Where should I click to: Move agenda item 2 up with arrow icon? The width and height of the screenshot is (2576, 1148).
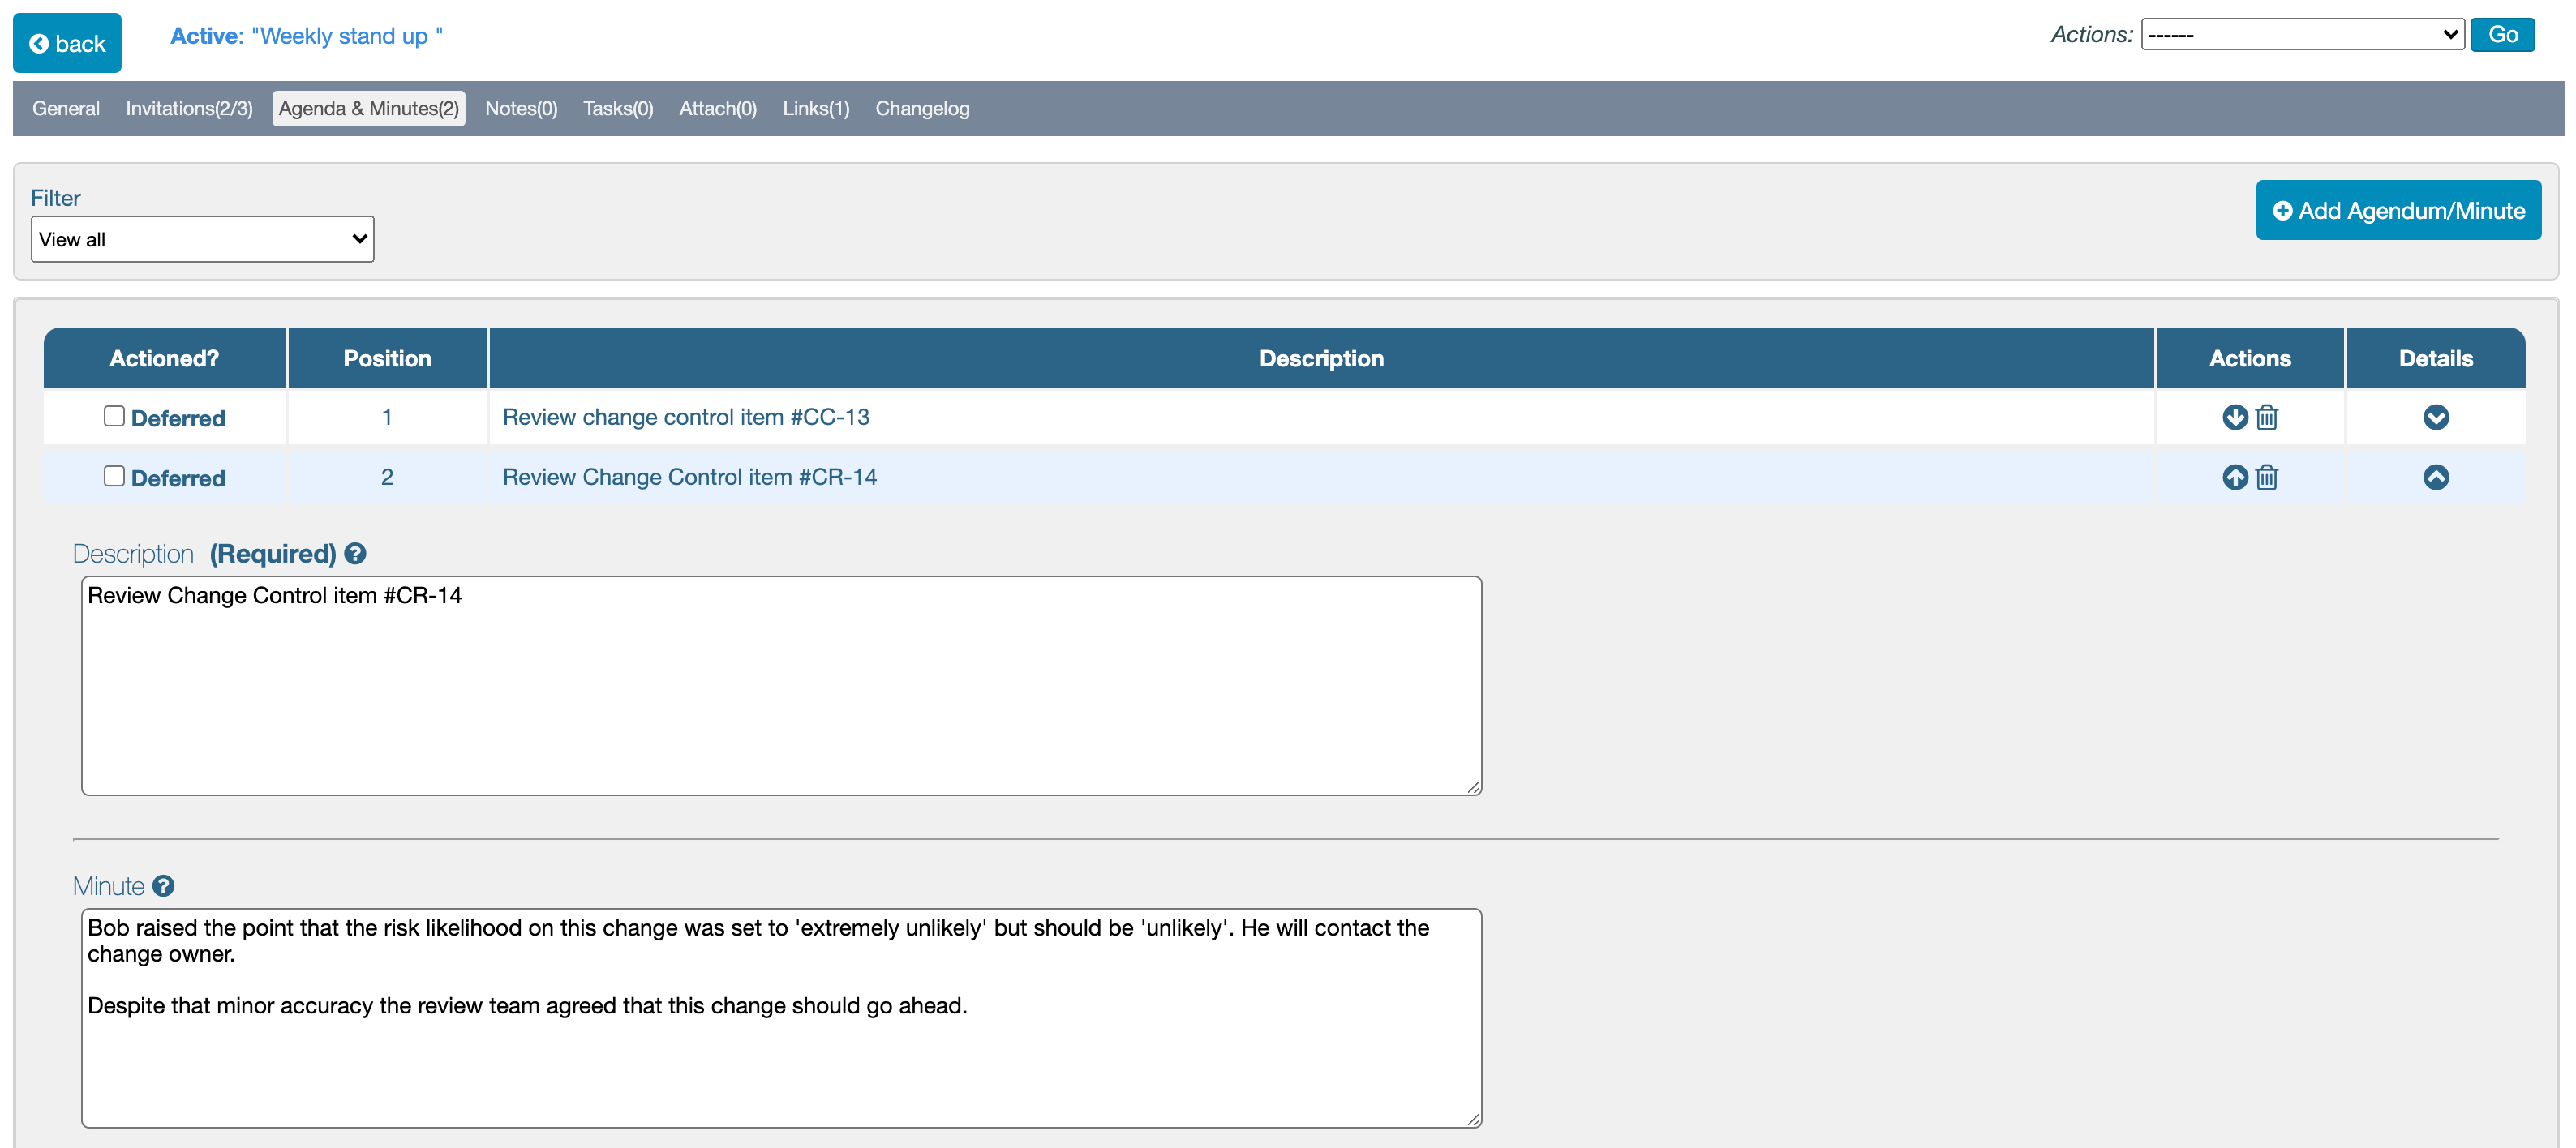(2234, 477)
